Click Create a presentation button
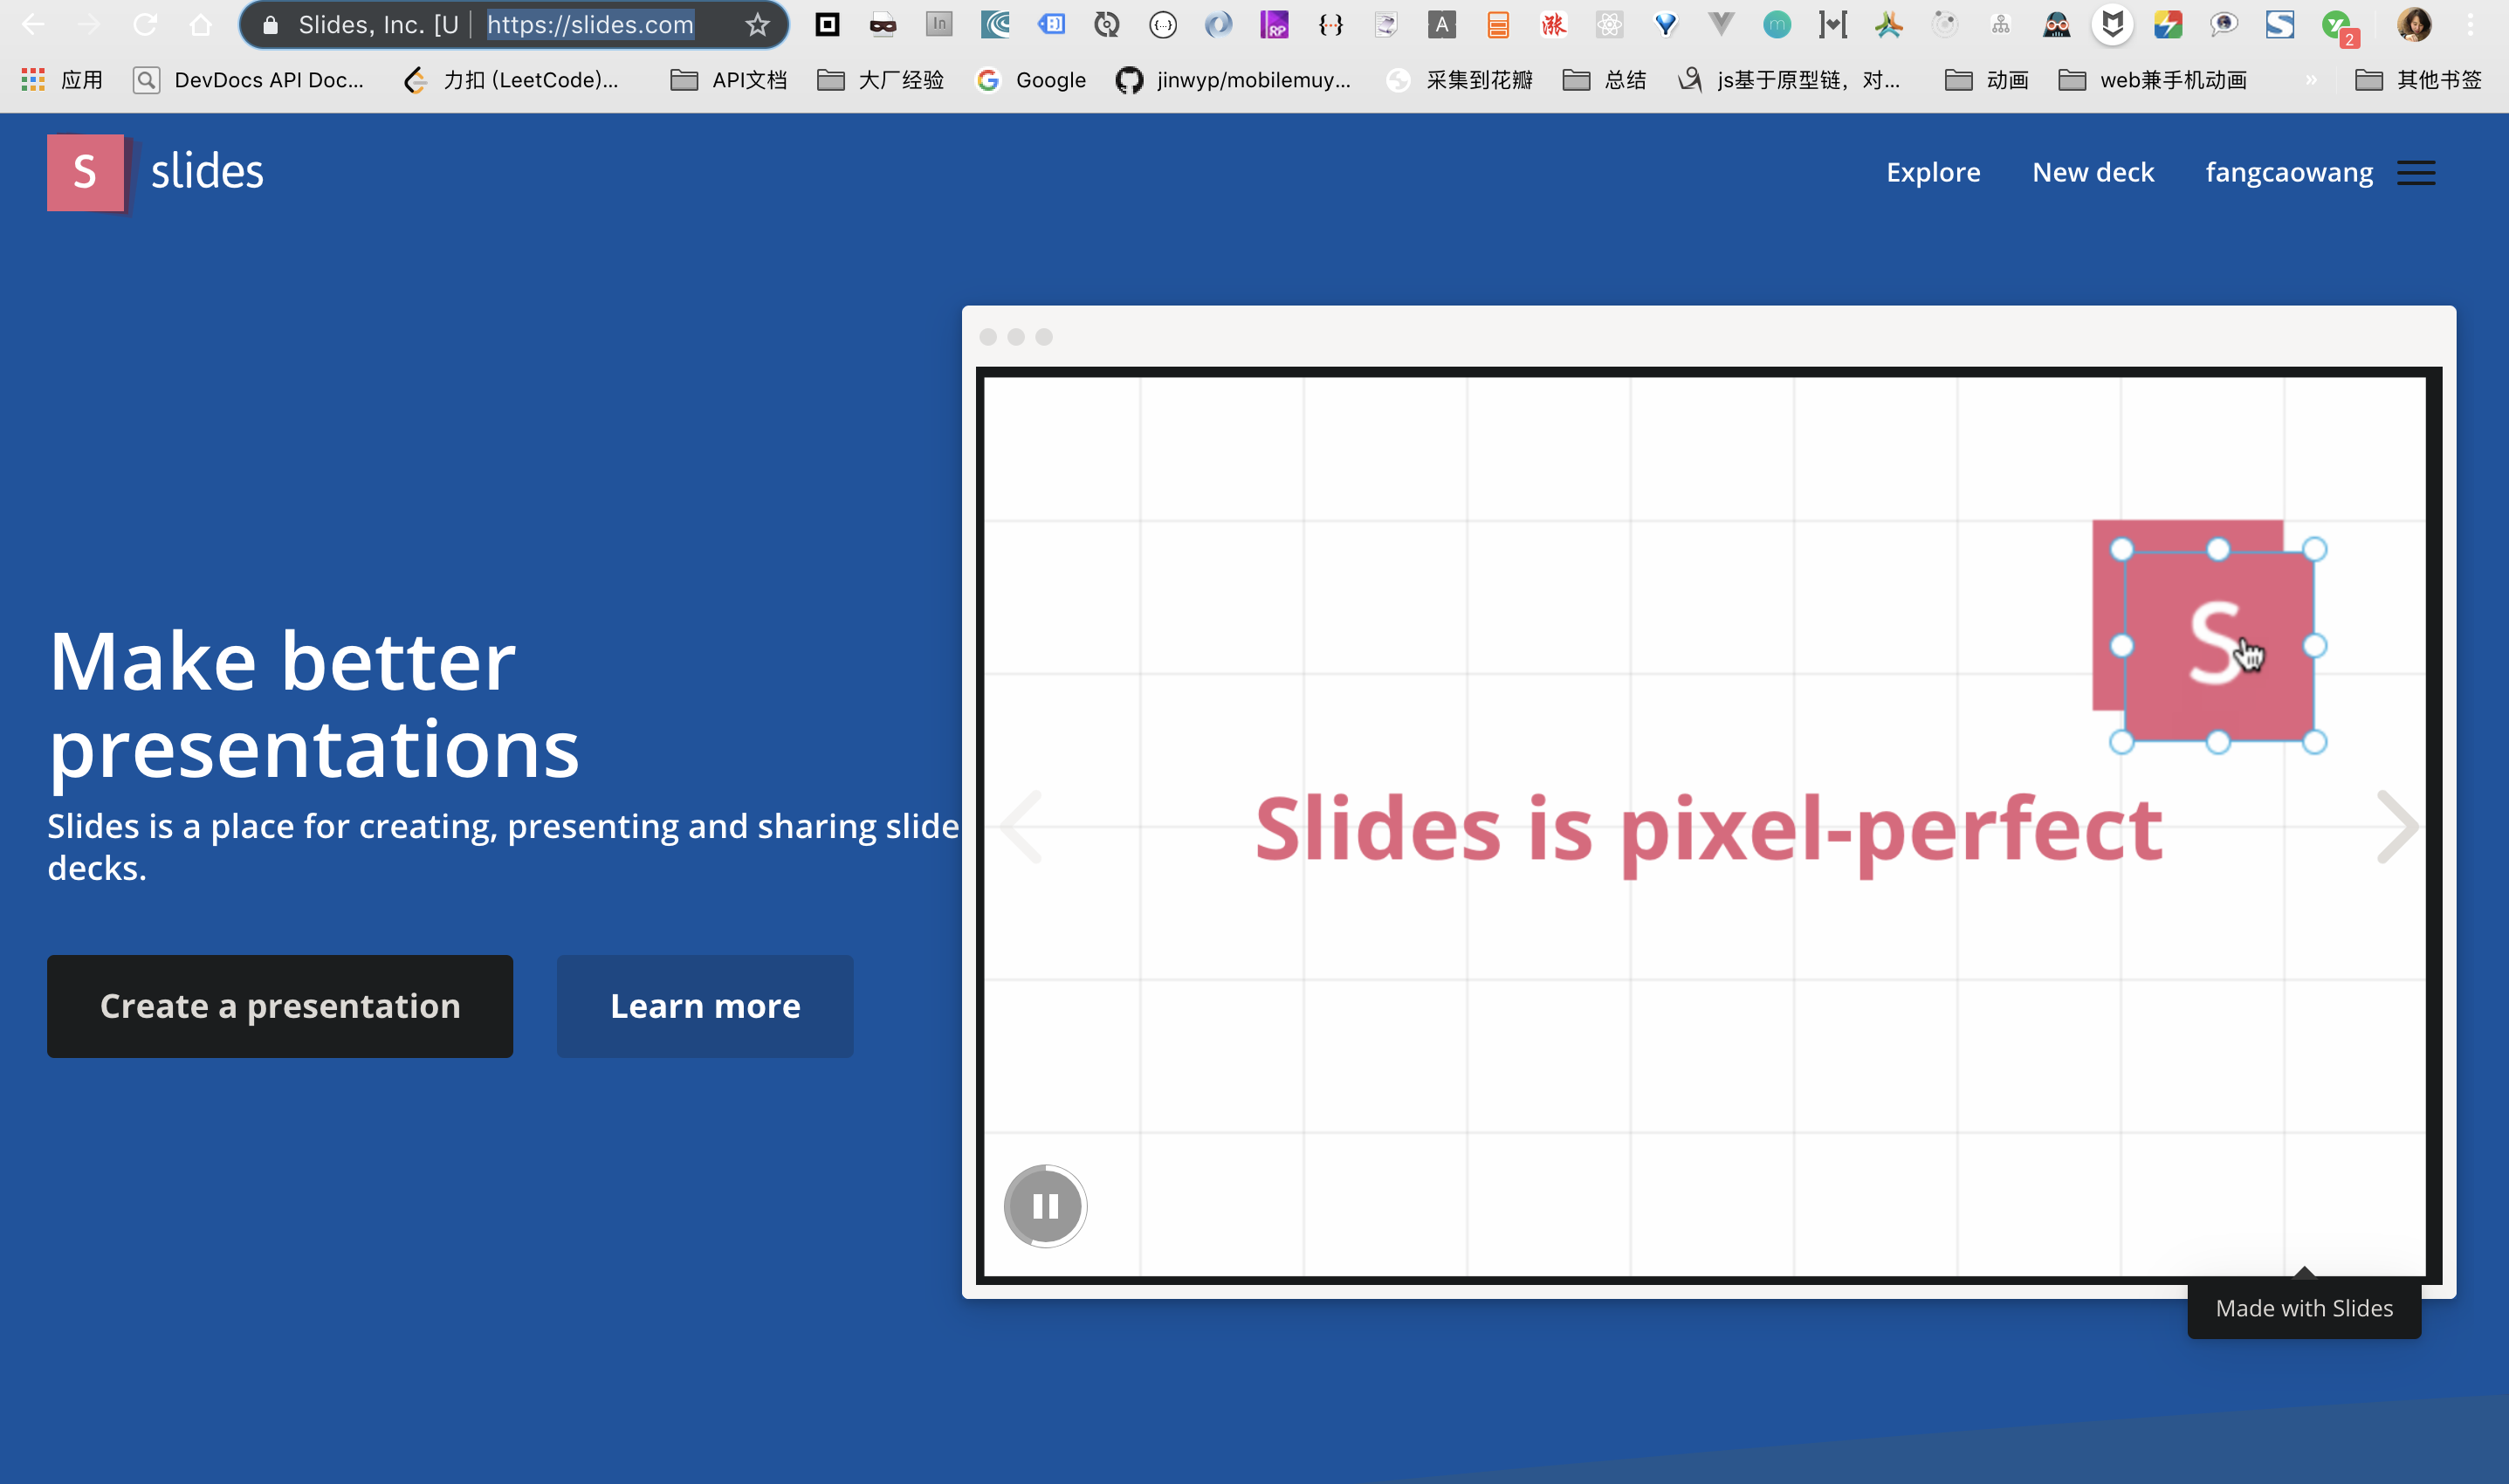The image size is (2509, 1484). [280, 1006]
